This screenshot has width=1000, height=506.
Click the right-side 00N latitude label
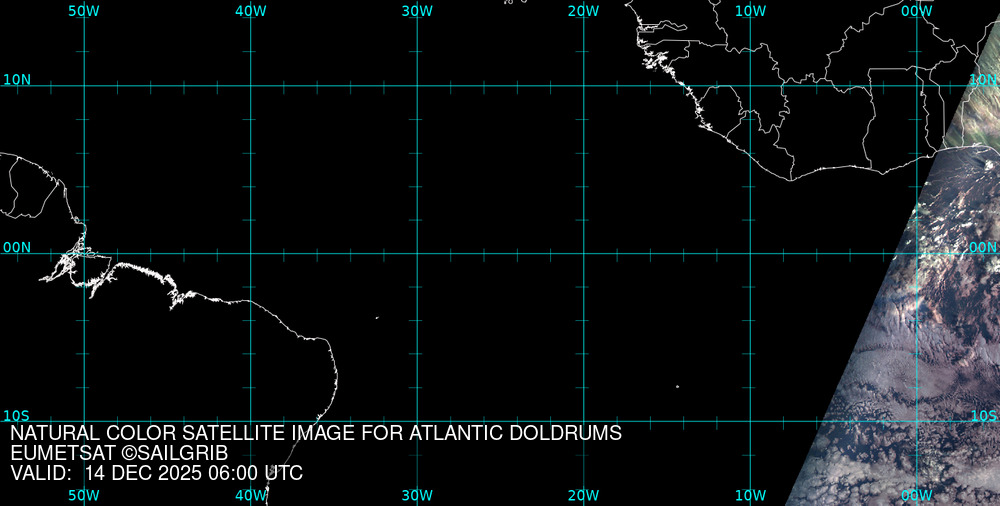983,247
